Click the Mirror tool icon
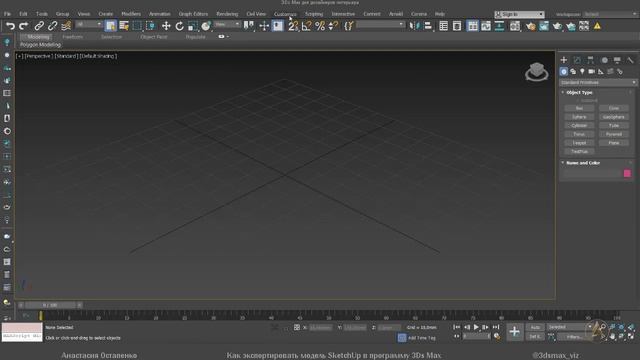 [414, 26]
